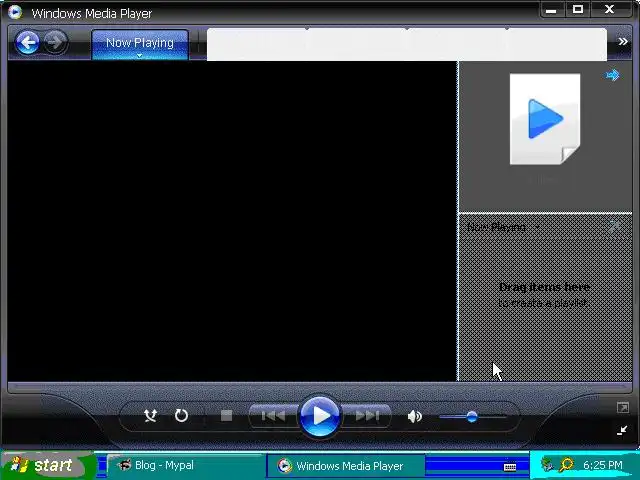Click the system tray icon beside the magnifier

547,464
